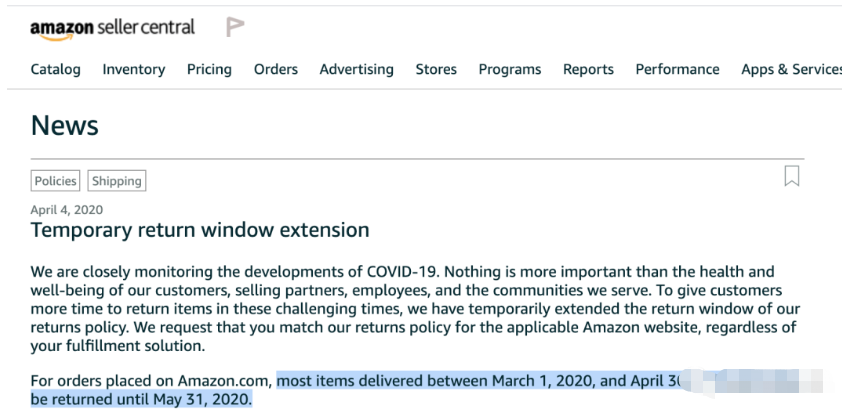Open the Advertising menu

click(x=357, y=69)
